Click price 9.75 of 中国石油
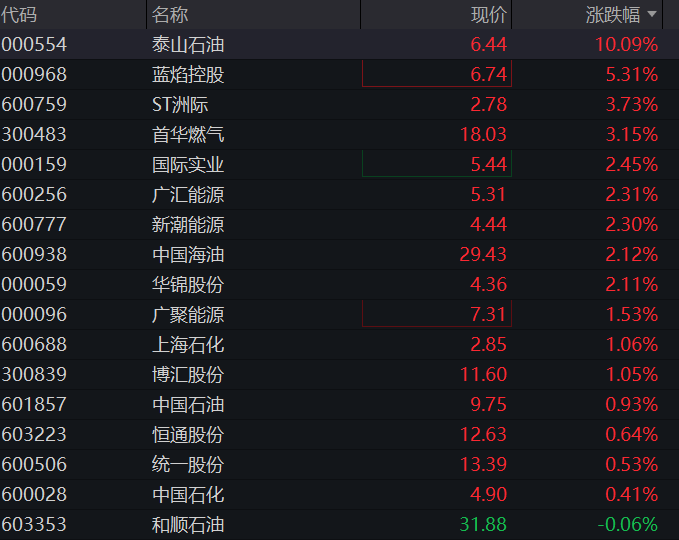Image resolution: width=679 pixels, height=540 pixels. tap(488, 404)
